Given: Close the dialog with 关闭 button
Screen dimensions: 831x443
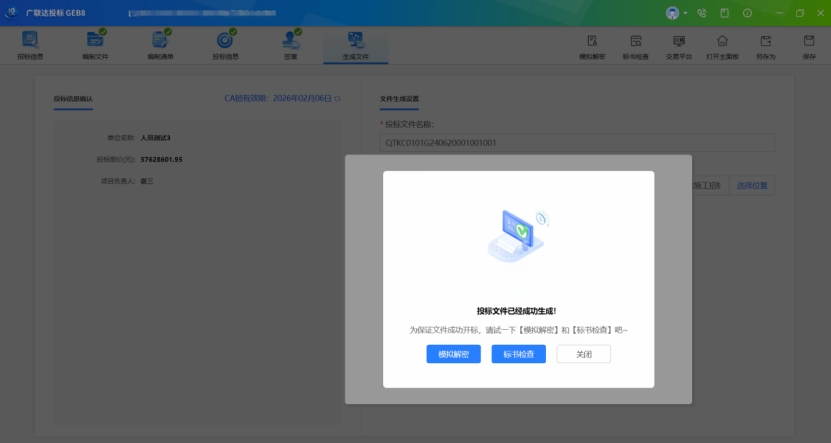Looking at the screenshot, I should click(x=583, y=354).
